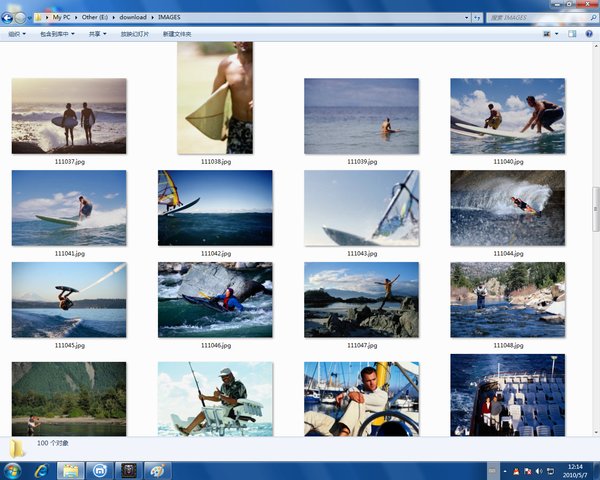Launch Internet Explorer from the taskbar
The width and height of the screenshot is (600, 480).
click(42, 469)
